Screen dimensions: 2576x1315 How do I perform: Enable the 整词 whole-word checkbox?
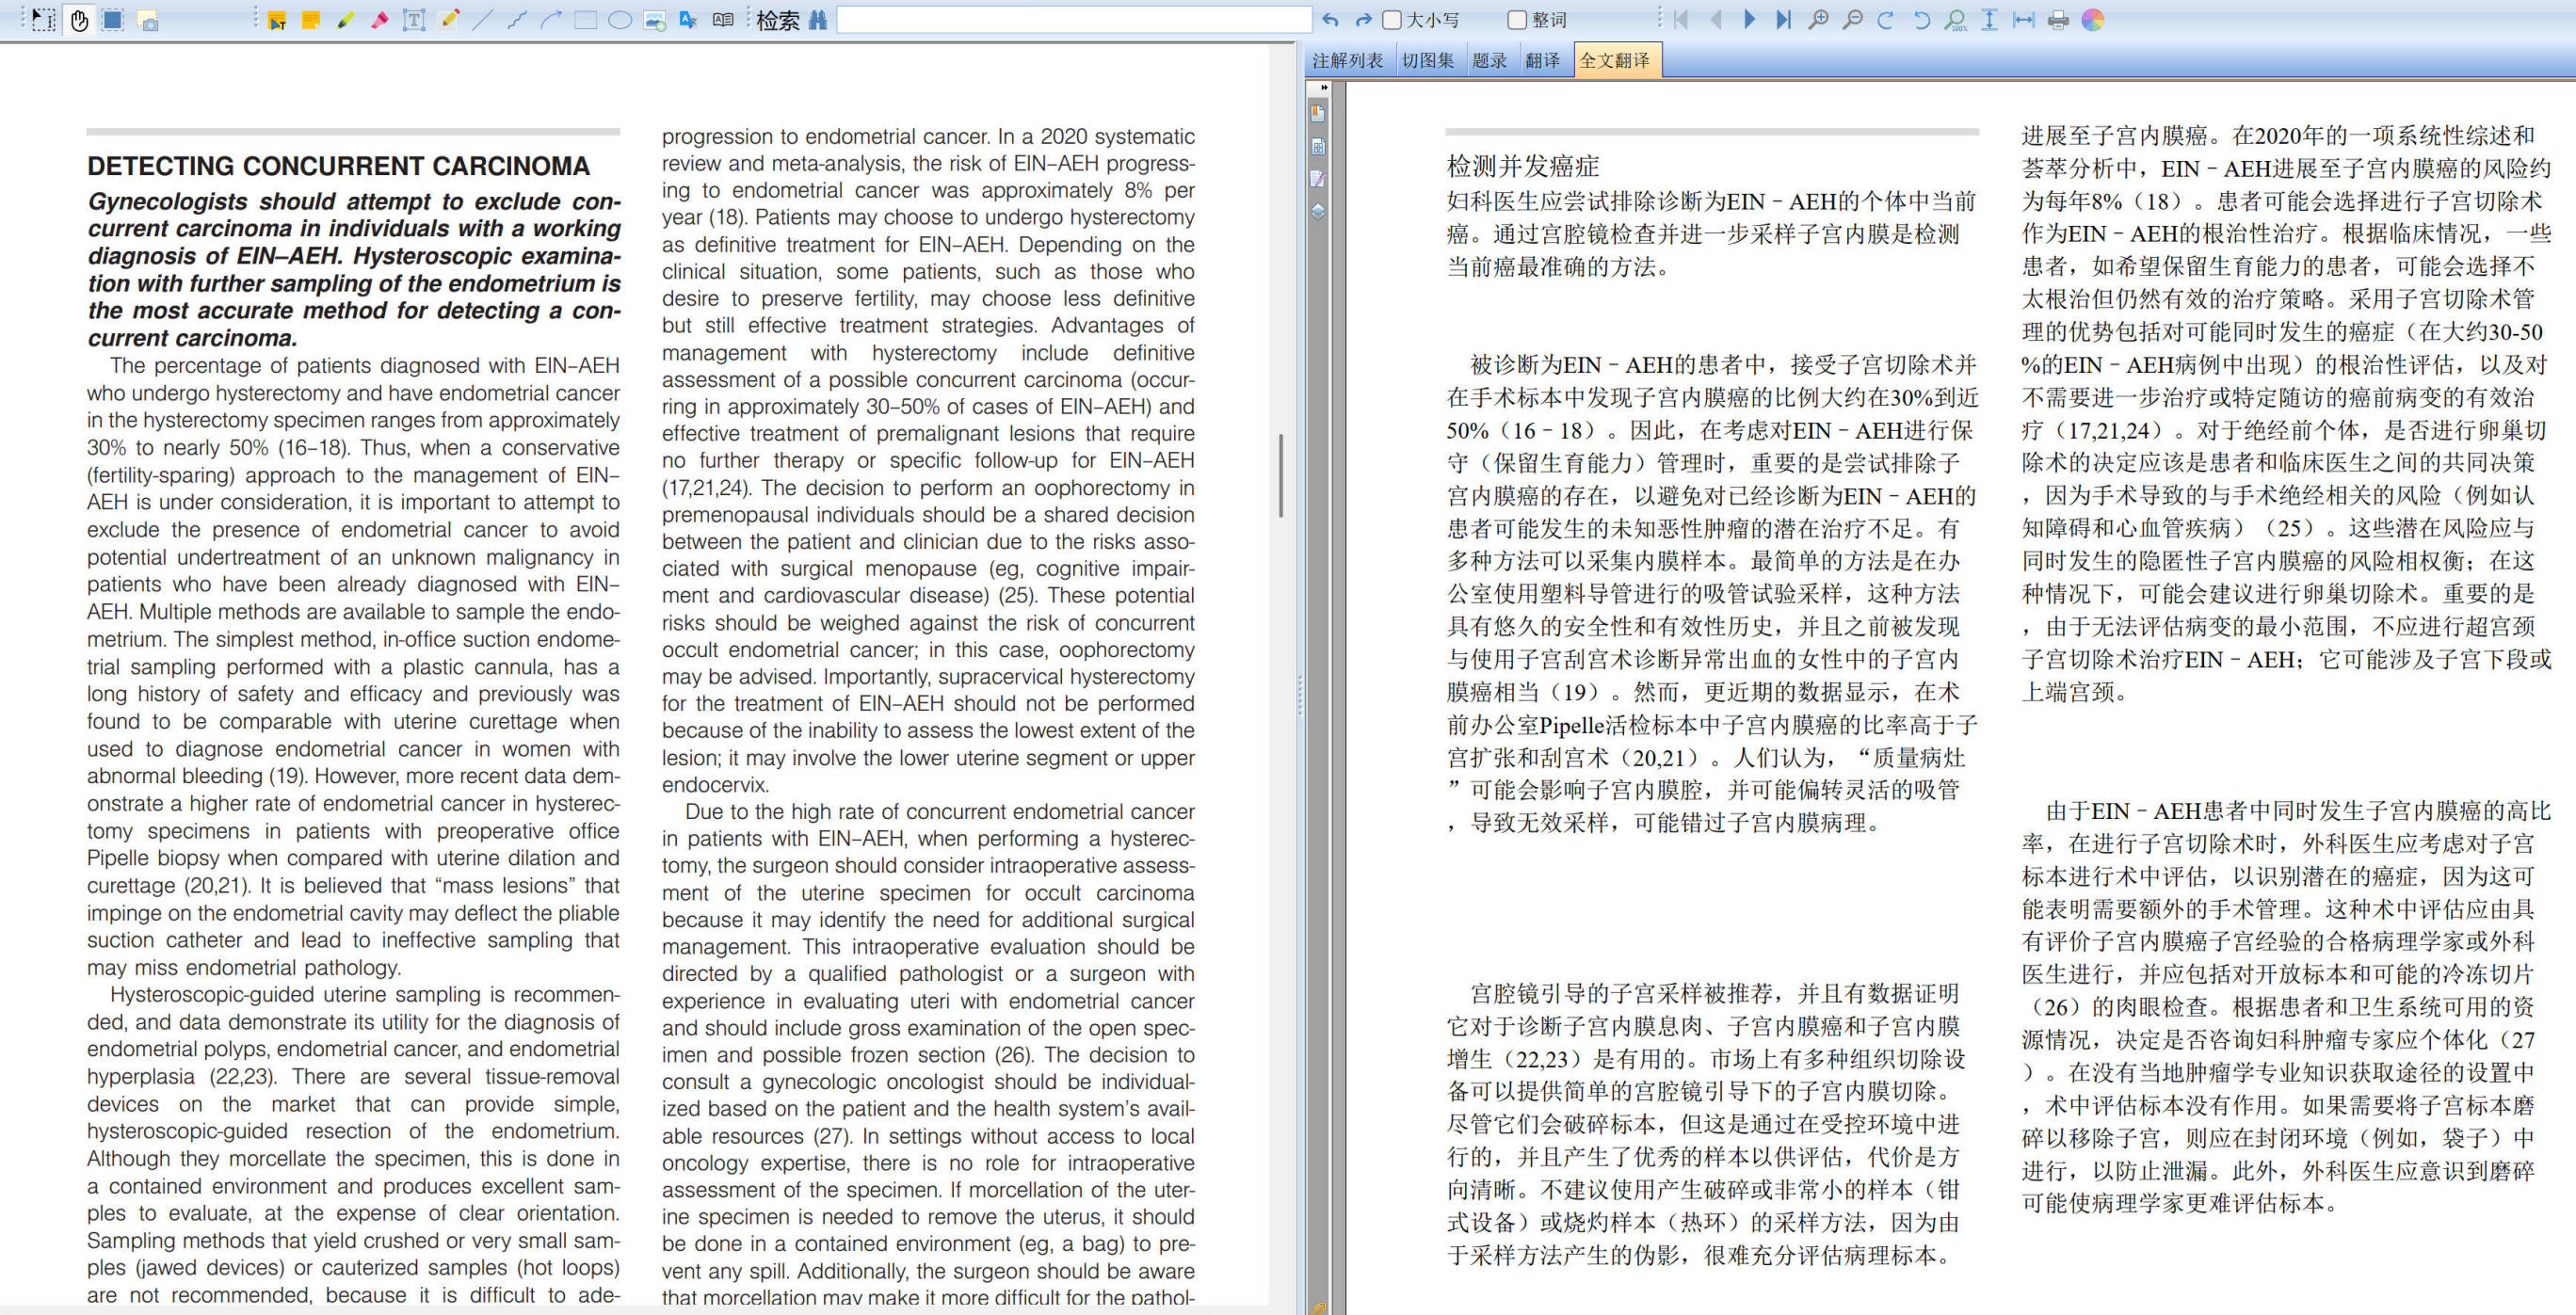[x=1517, y=20]
